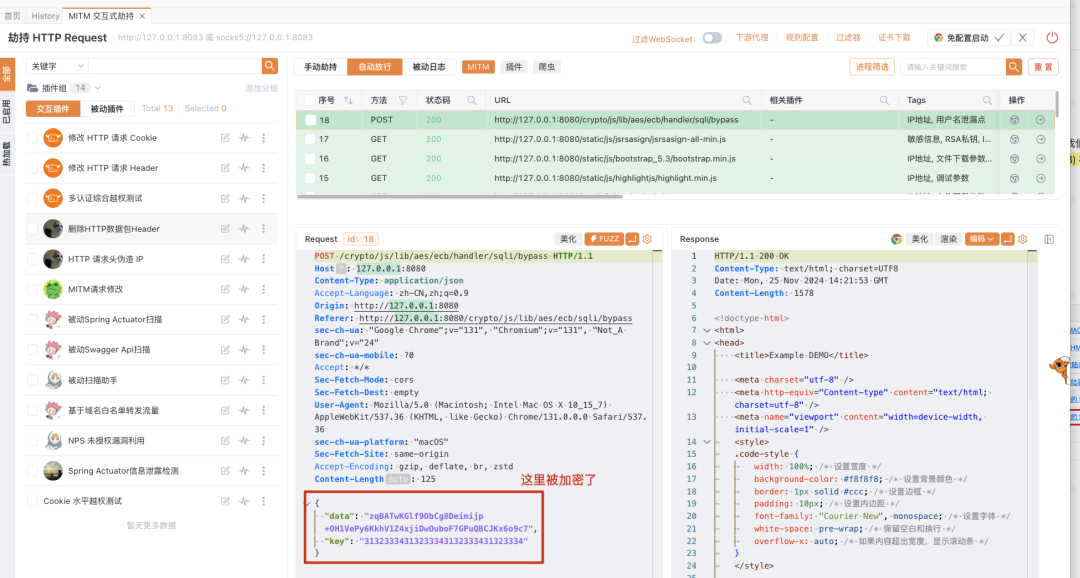The height and width of the screenshot is (578, 1080).
Task: Click the horizontal scrollbar under request table
Action: [x=459, y=197]
